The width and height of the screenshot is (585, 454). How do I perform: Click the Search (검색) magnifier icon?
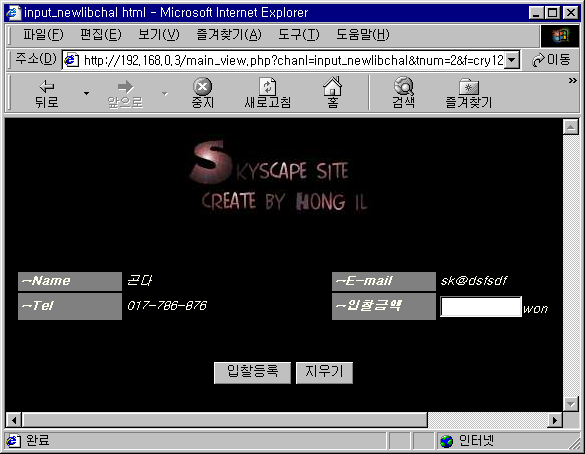[403, 86]
